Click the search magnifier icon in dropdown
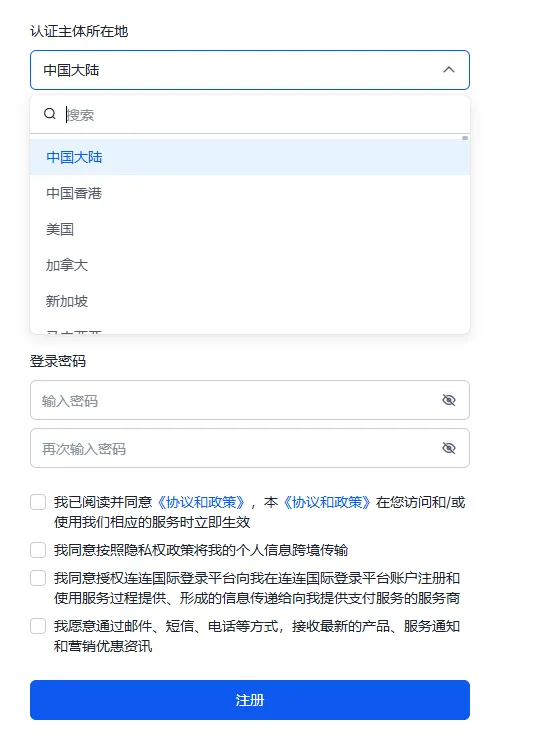Screen dimensions: 552x737 (50, 114)
